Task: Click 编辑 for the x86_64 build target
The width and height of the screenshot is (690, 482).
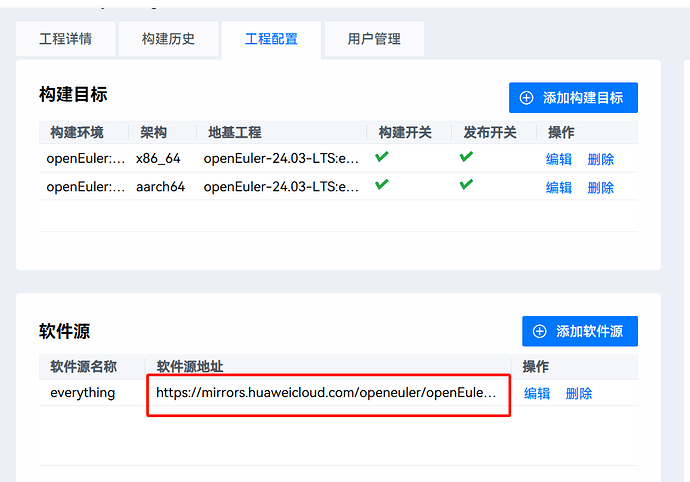Action: (559, 159)
